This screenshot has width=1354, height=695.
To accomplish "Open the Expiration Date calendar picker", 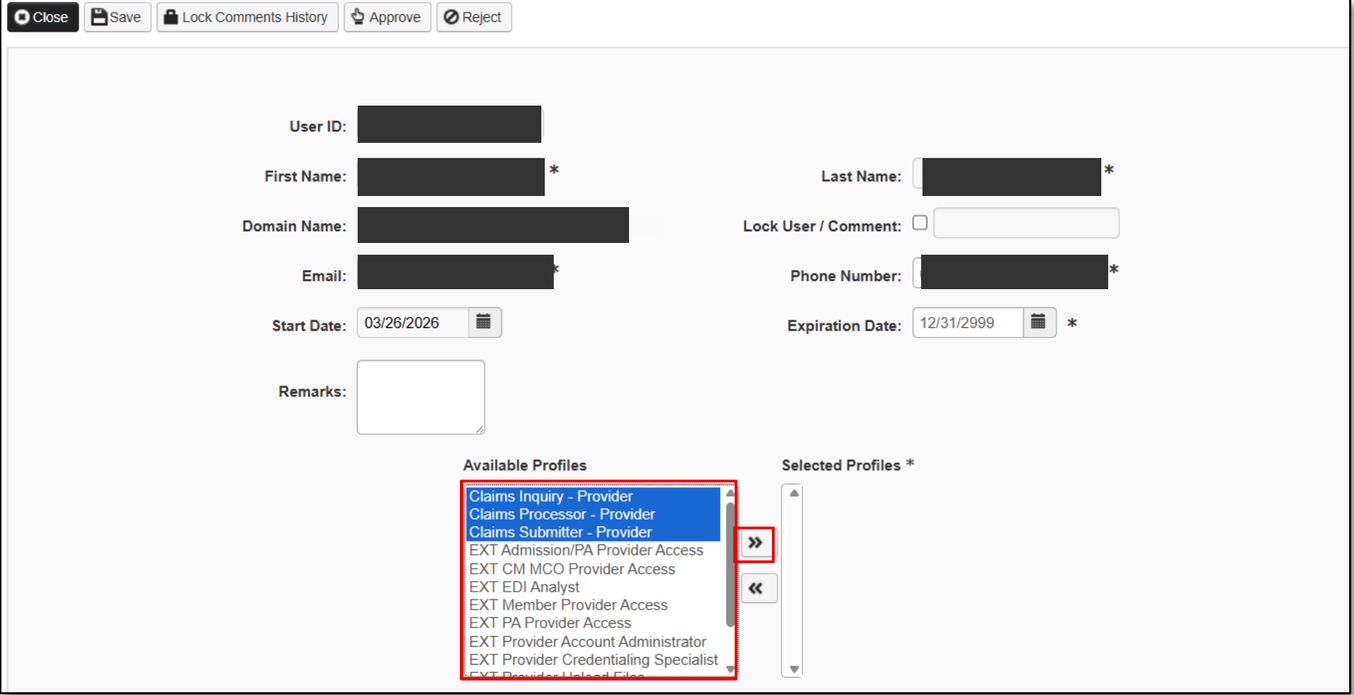I will coord(1039,322).
